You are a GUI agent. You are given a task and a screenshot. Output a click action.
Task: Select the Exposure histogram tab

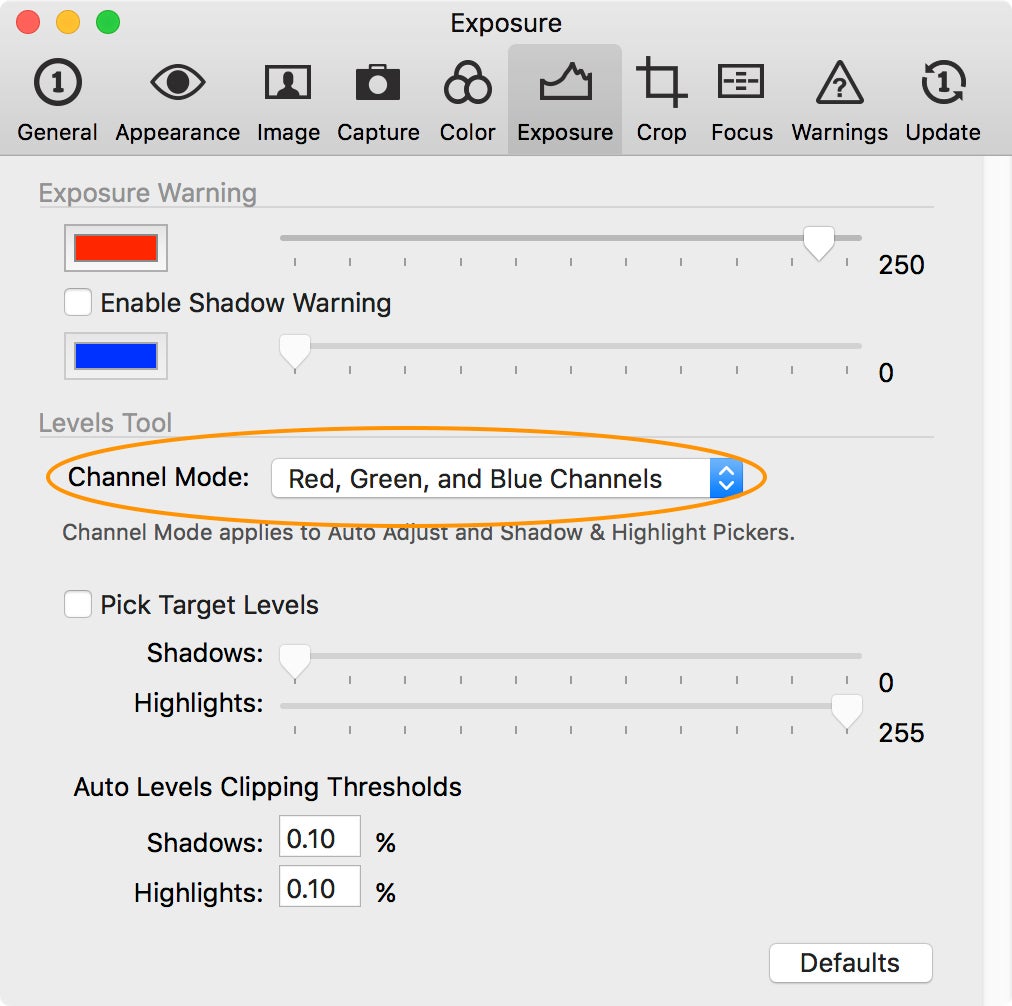(x=565, y=100)
